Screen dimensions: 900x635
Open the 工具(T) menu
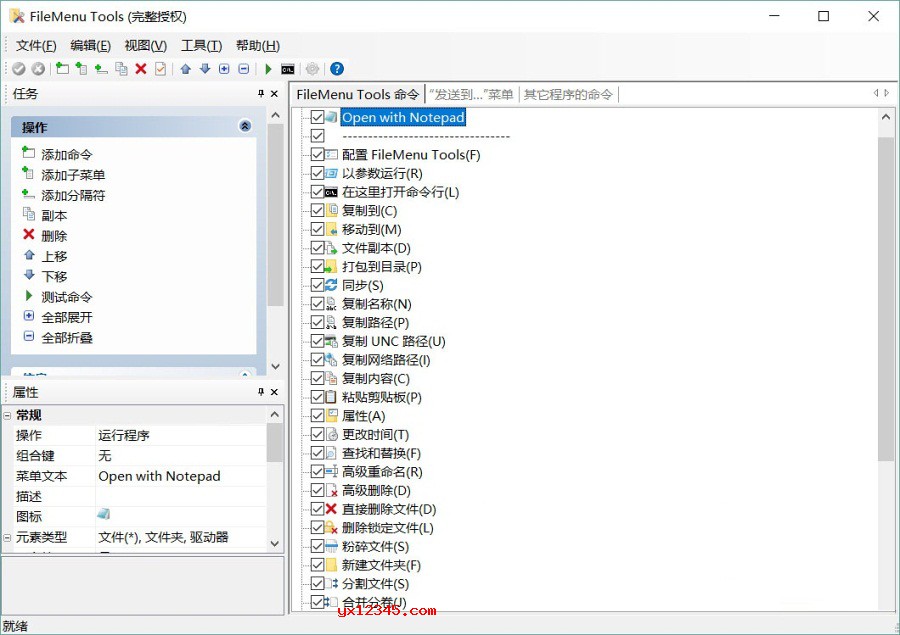pos(201,46)
